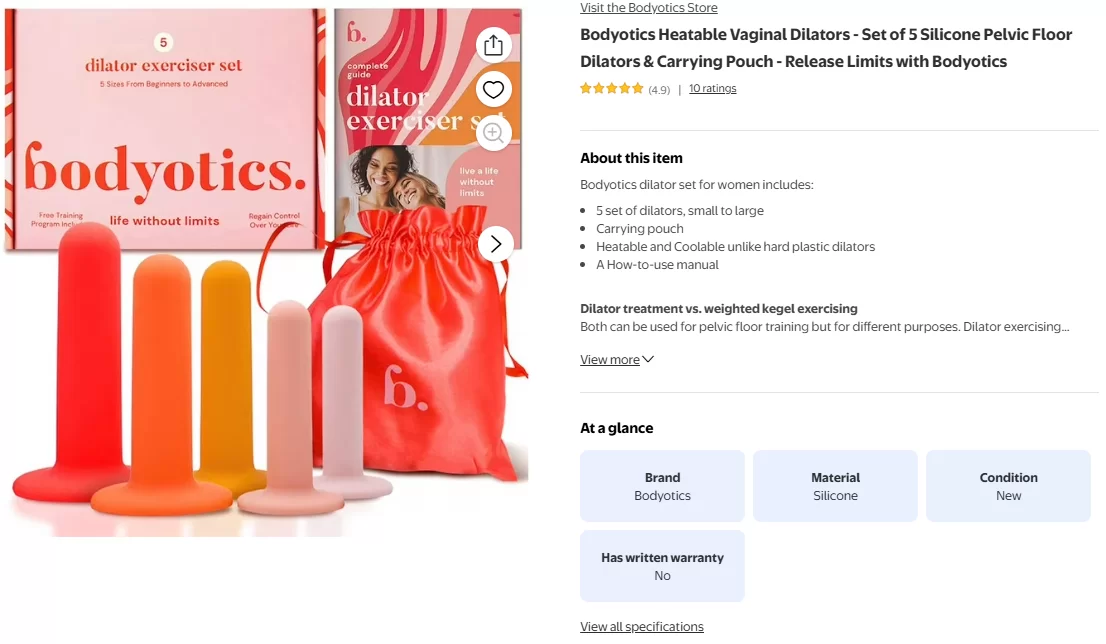Add item to favorites with heart icon
Screen dimensions: 1106x644
(x=493, y=90)
